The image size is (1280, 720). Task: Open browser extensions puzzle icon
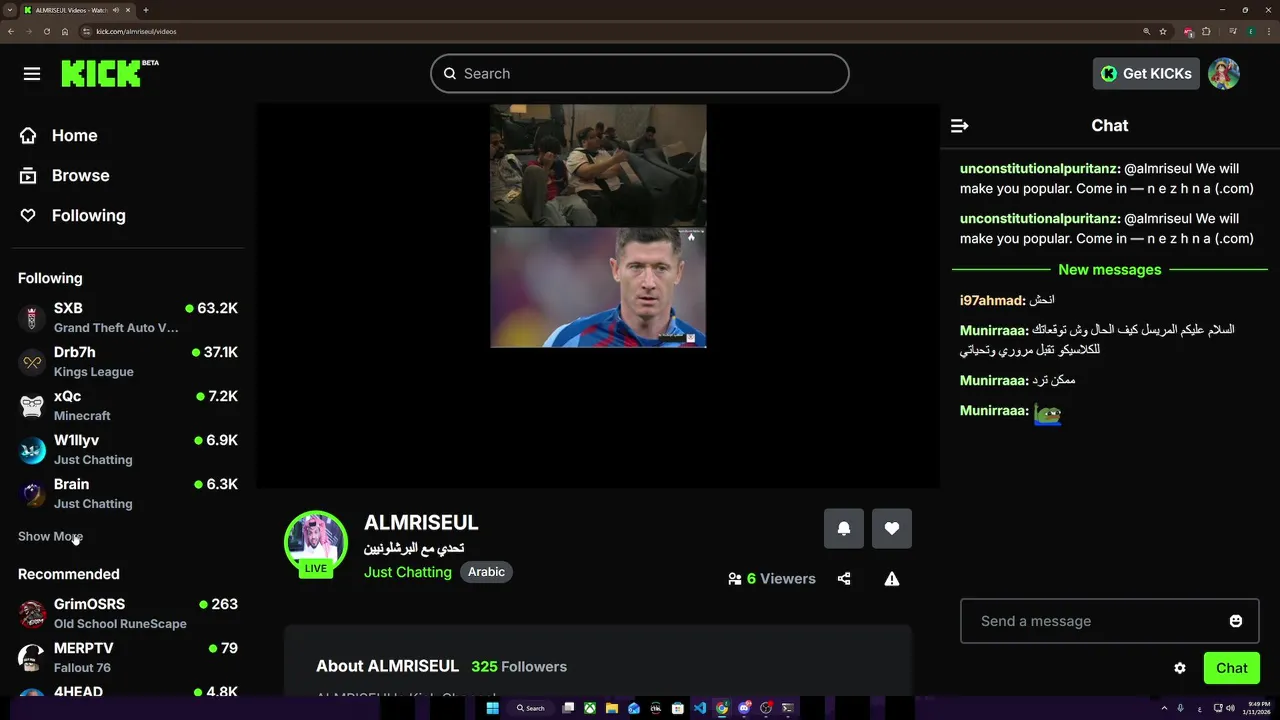coord(1206,31)
